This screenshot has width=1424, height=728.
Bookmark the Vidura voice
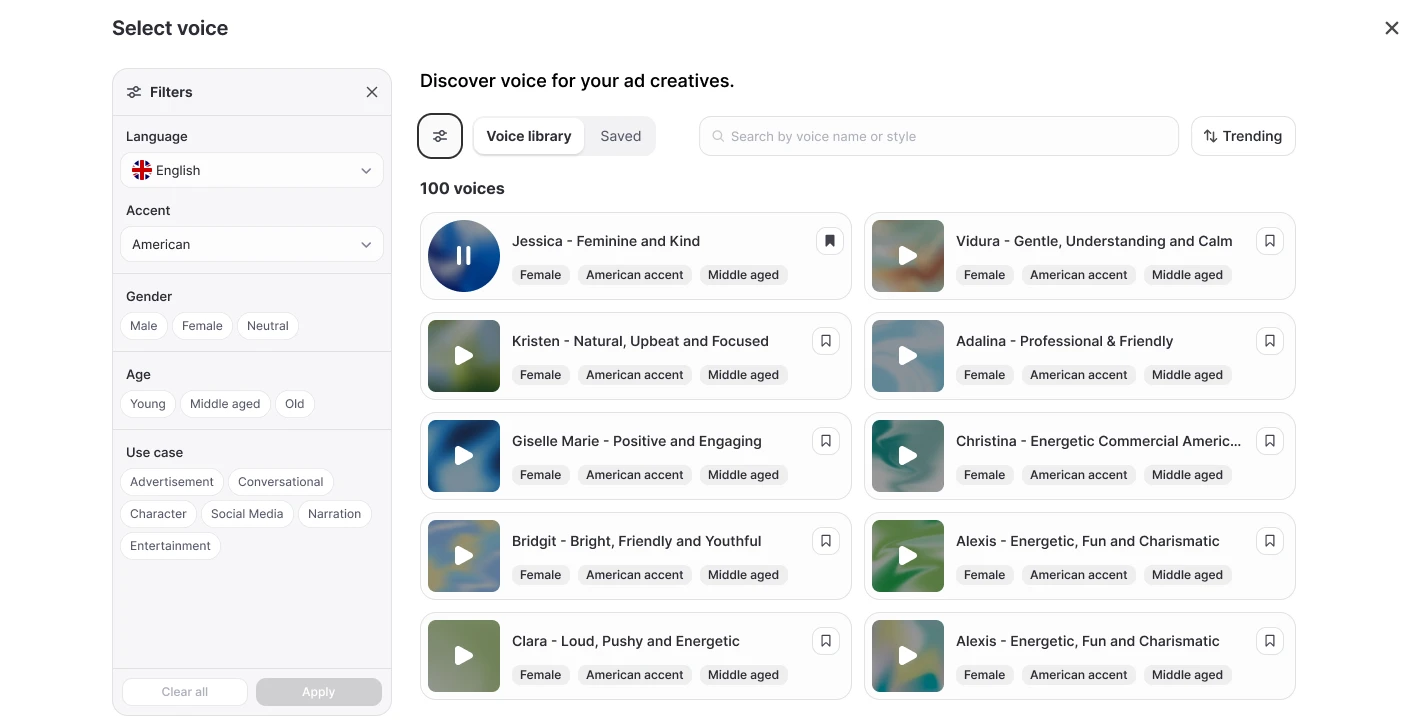coord(1270,241)
